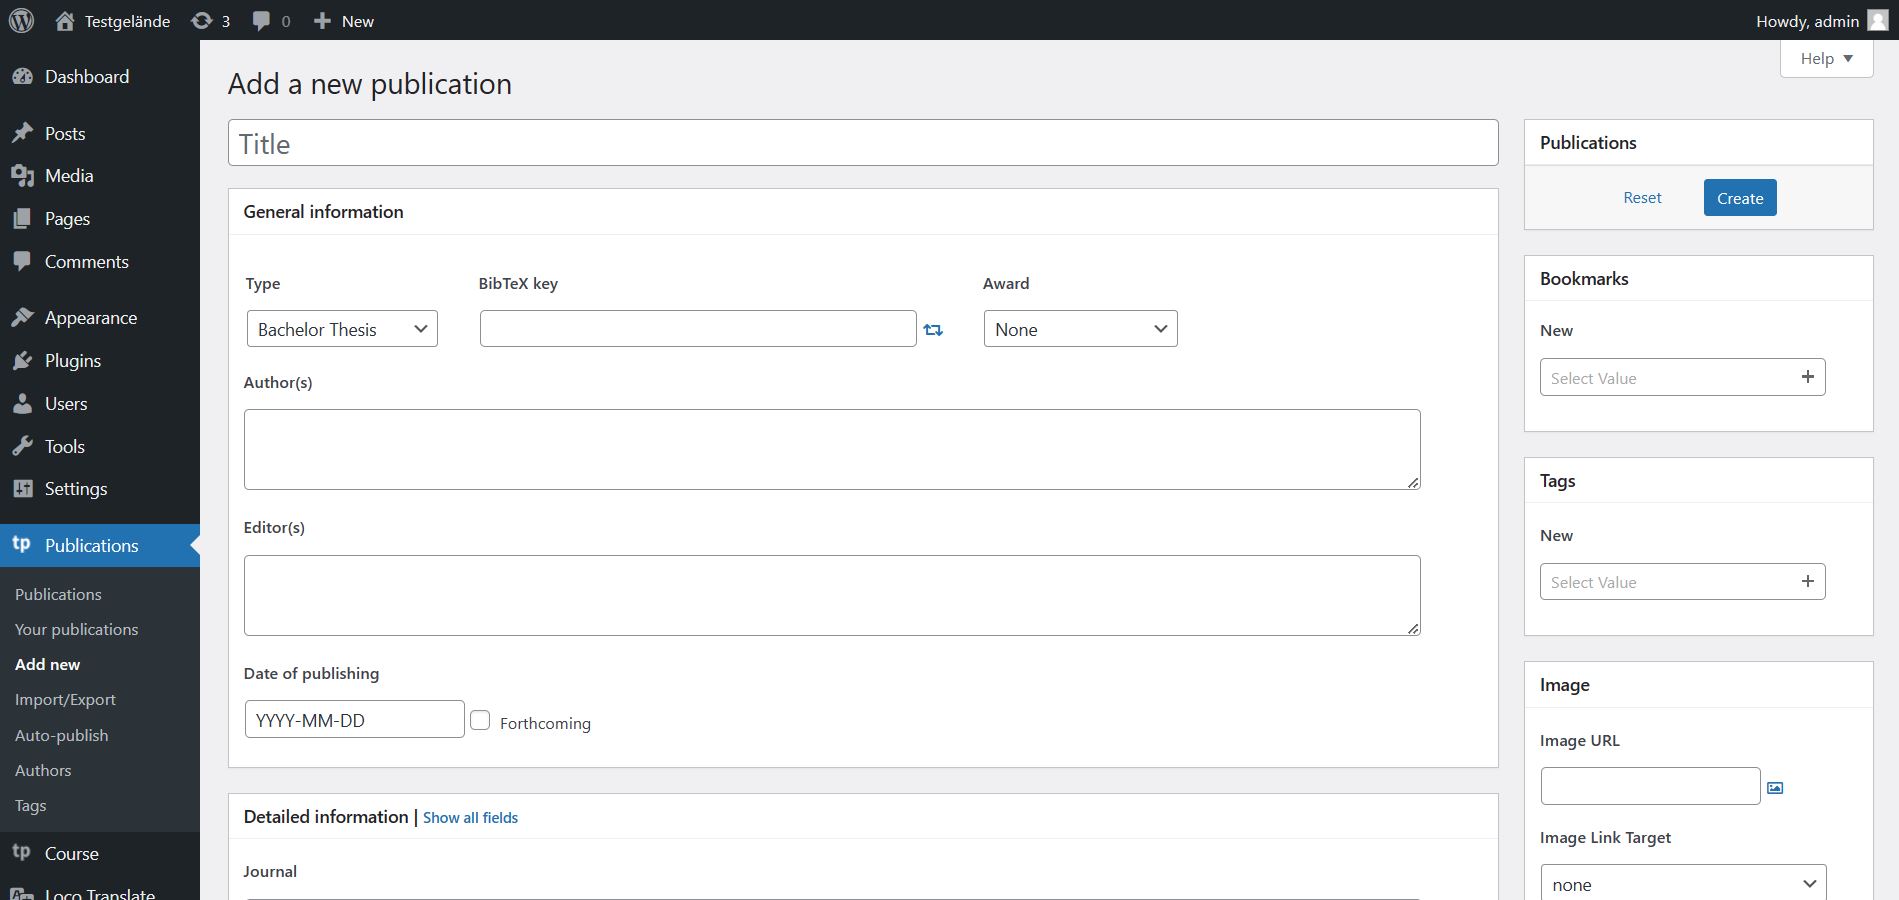Focus the Editor(s) text area

pyautogui.click(x=832, y=595)
